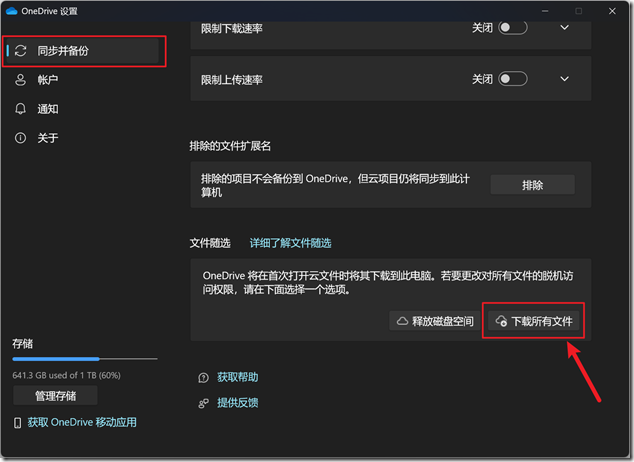Open the 详细了解文件随选 link
The width and height of the screenshot is (634, 462).
pos(290,243)
